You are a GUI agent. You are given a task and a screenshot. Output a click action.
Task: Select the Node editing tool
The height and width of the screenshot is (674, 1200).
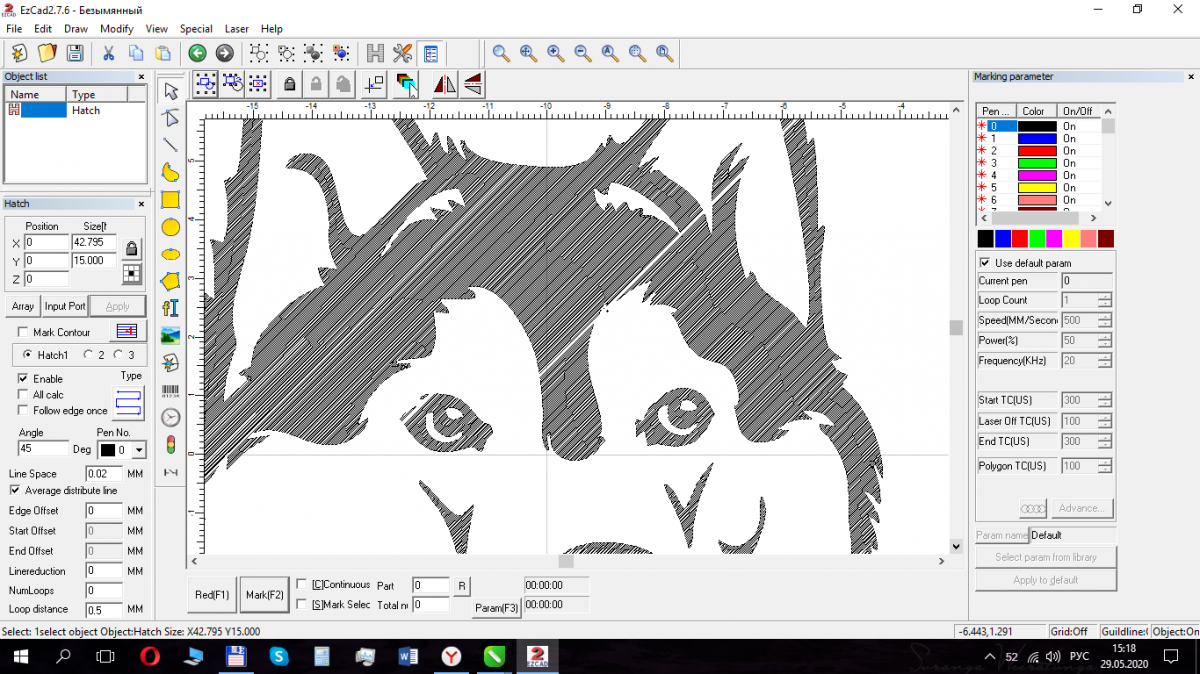pyautogui.click(x=171, y=118)
